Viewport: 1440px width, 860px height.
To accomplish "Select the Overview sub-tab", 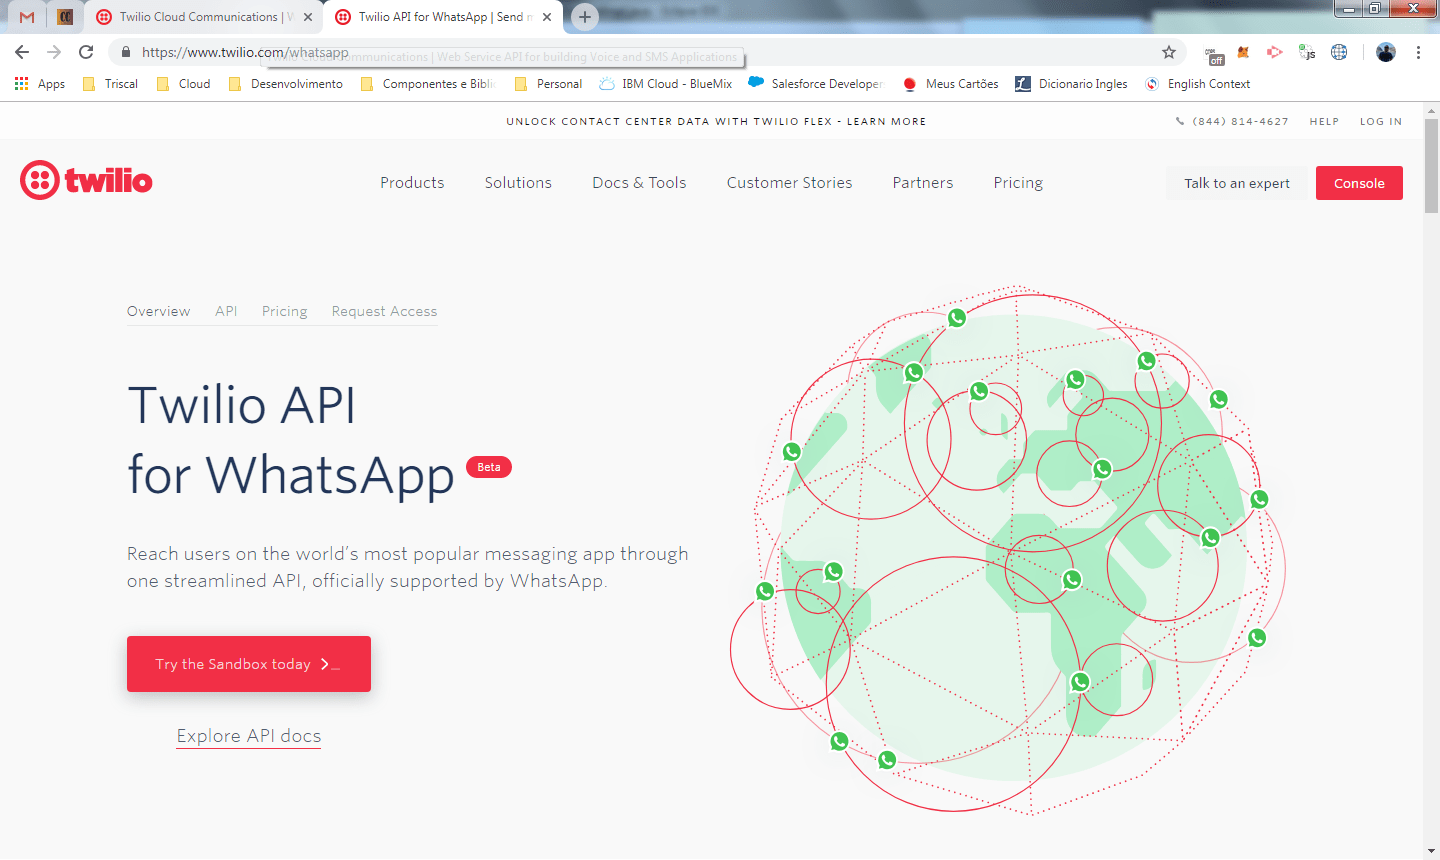I will 158,311.
